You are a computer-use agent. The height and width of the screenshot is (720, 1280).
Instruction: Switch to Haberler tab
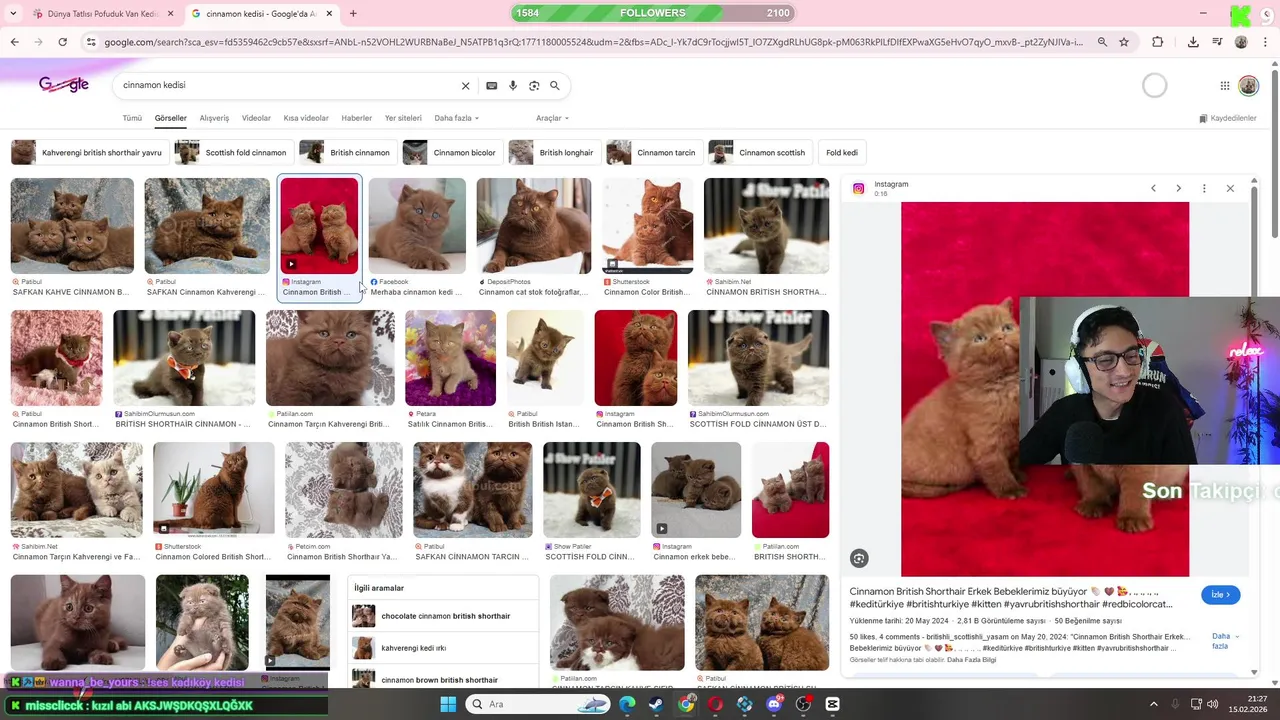click(357, 118)
